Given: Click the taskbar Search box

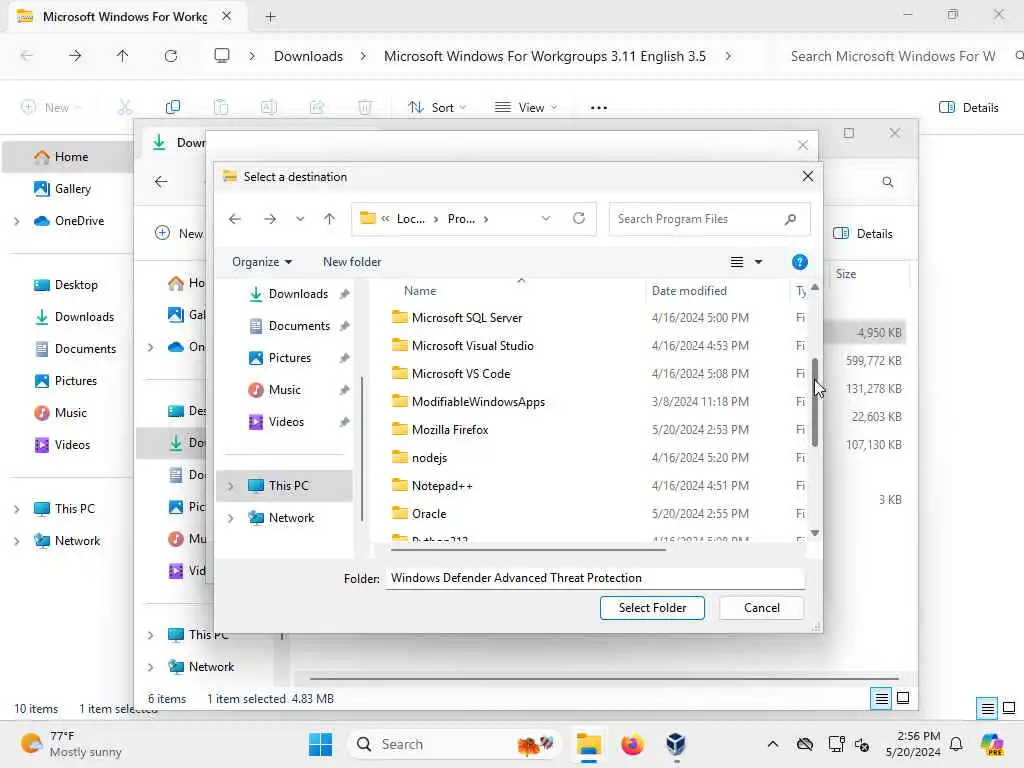Looking at the screenshot, I should click(455, 744).
